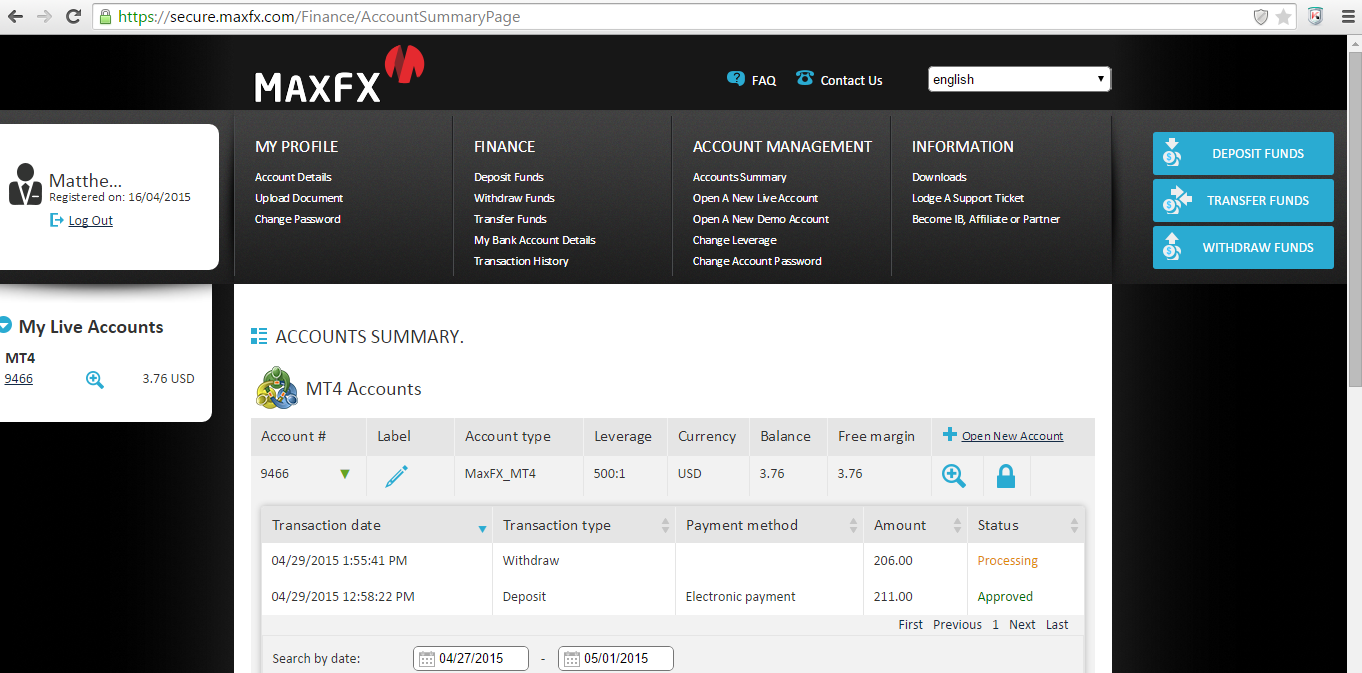The height and width of the screenshot is (673, 1362).
Task: Click magnifier icon in My Live Accounts
Action: [95, 379]
